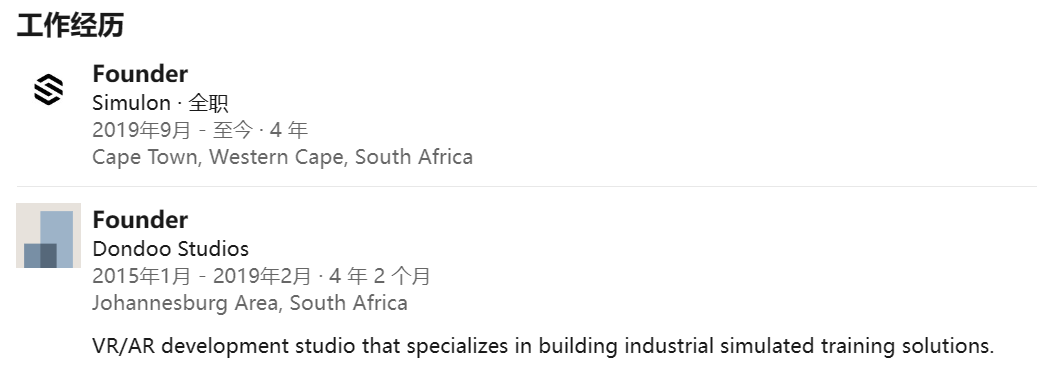Select the Founder title above Simulon
Image resolution: width=1061 pixels, height=378 pixels.
[140, 74]
